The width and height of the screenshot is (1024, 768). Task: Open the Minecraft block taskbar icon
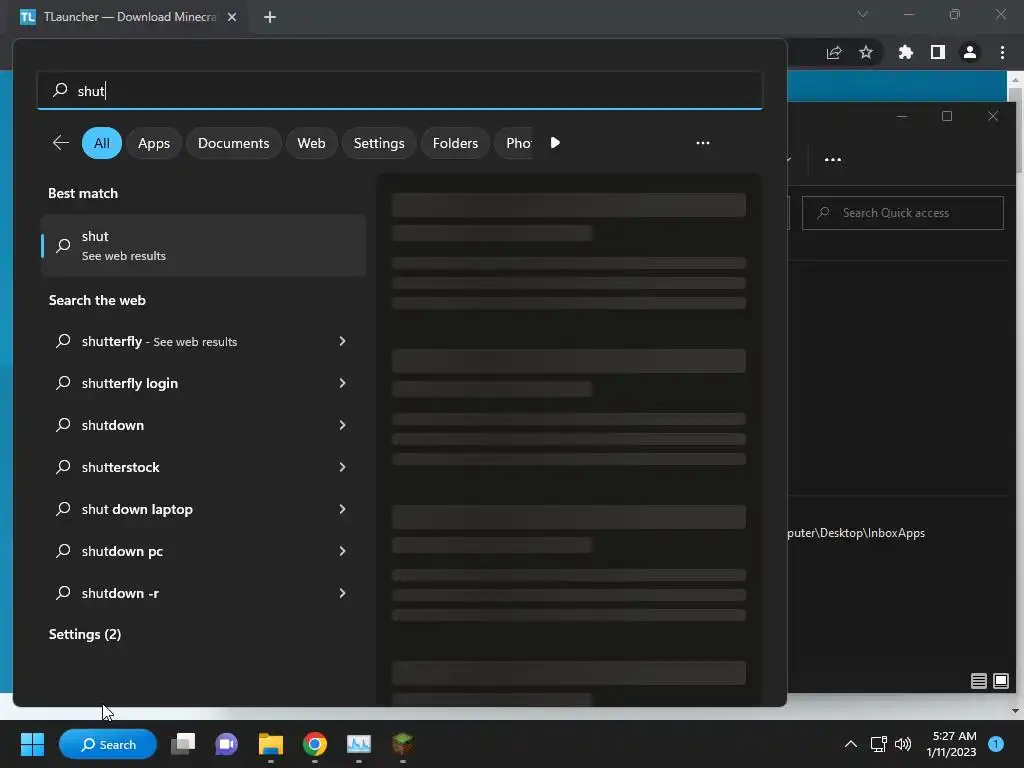402,744
